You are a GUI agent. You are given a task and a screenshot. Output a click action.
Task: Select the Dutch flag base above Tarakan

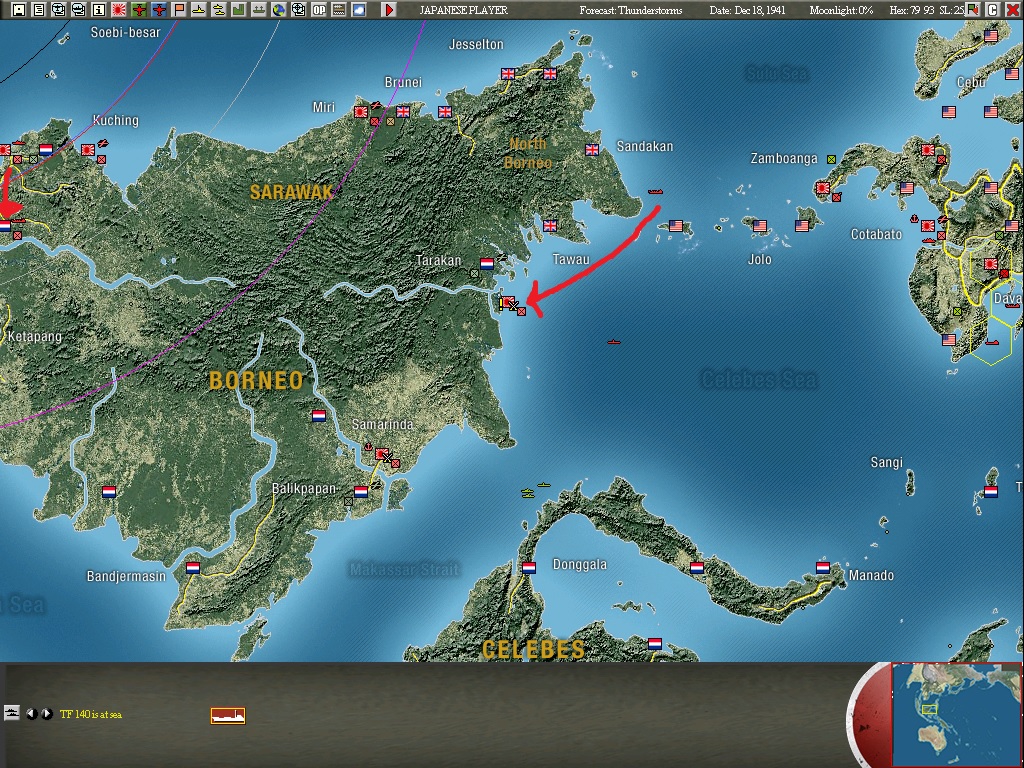487,264
